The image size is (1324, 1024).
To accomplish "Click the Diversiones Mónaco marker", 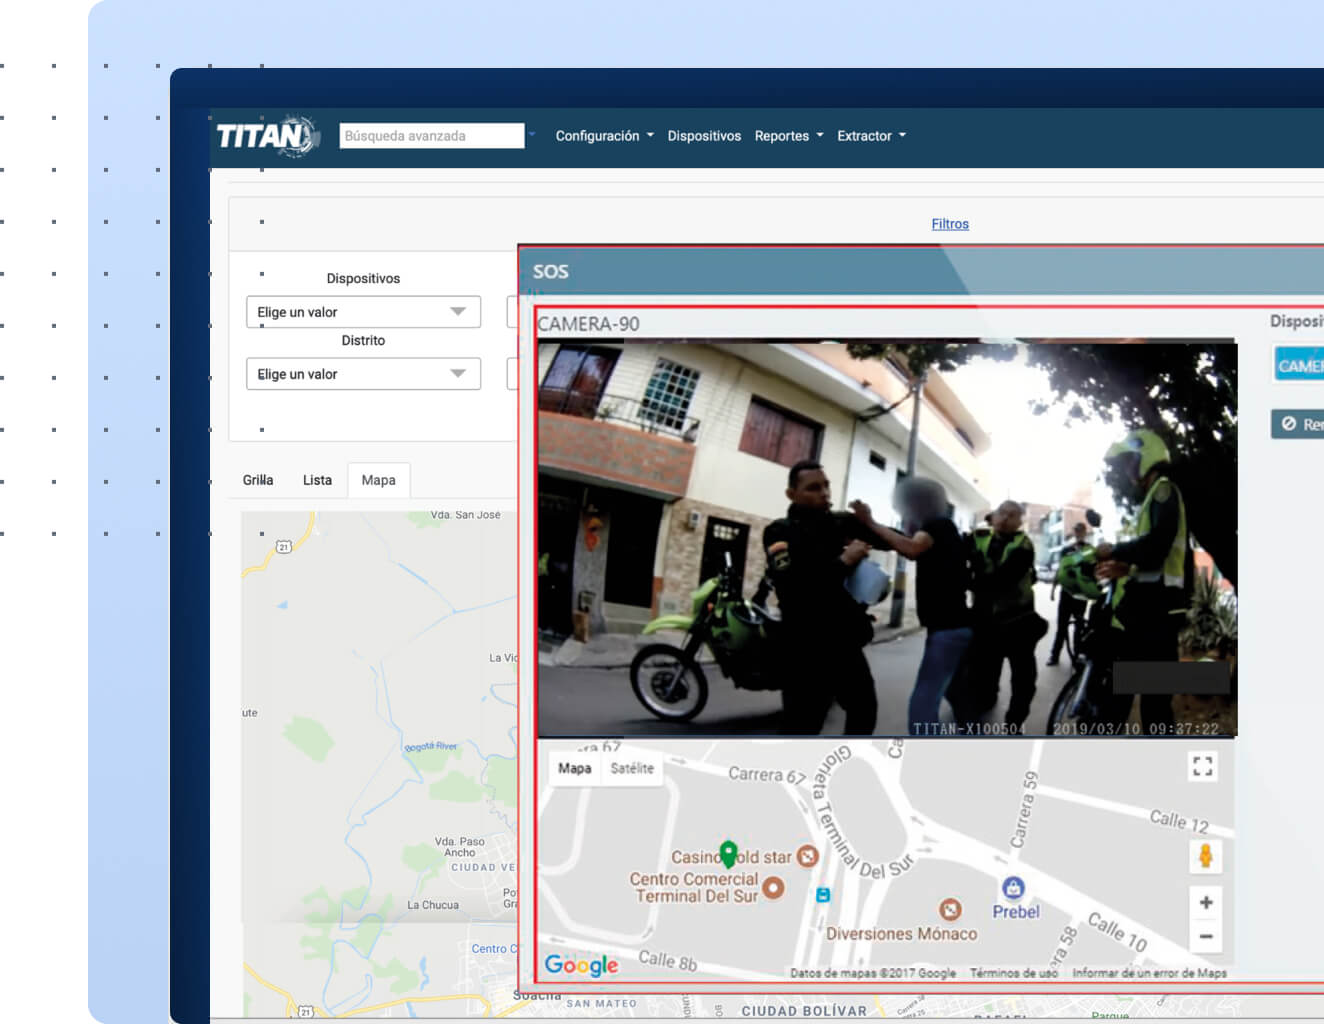I will coord(950,909).
